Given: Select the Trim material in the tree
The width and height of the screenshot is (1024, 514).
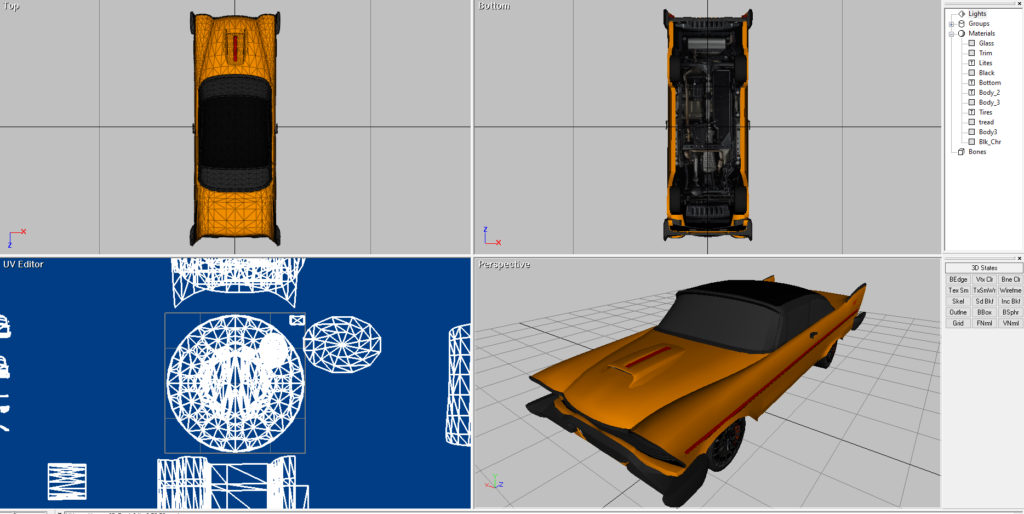Looking at the screenshot, I should [x=986, y=53].
